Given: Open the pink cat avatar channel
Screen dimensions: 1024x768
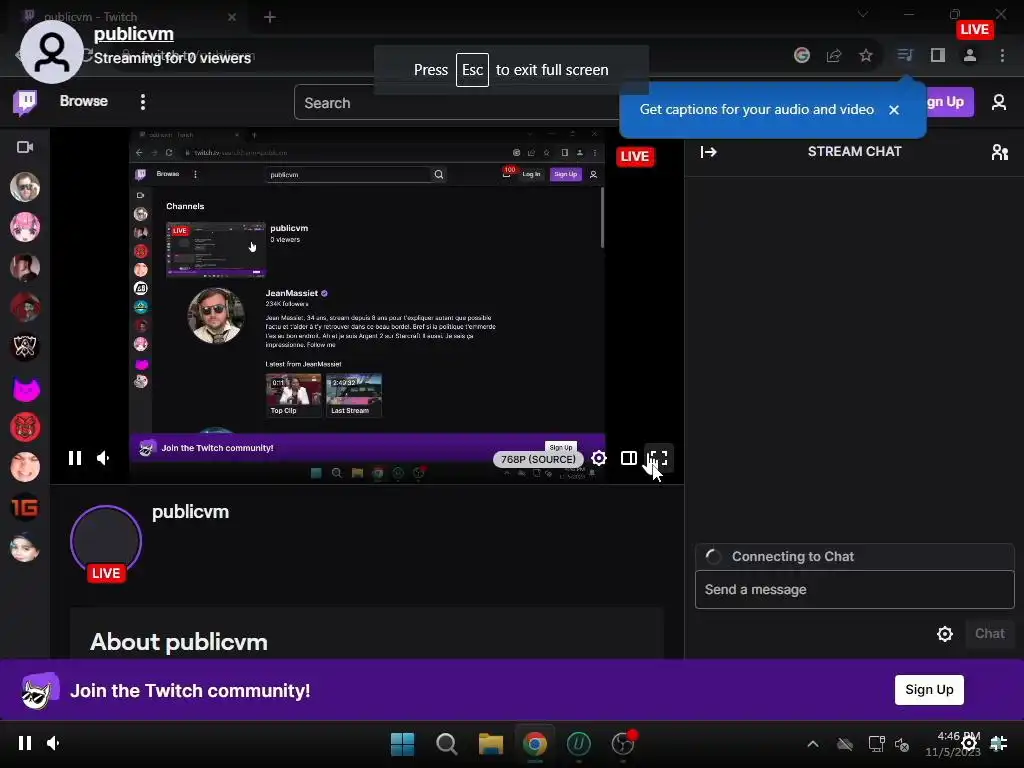Looking at the screenshot, I should [x=26, y=389].
